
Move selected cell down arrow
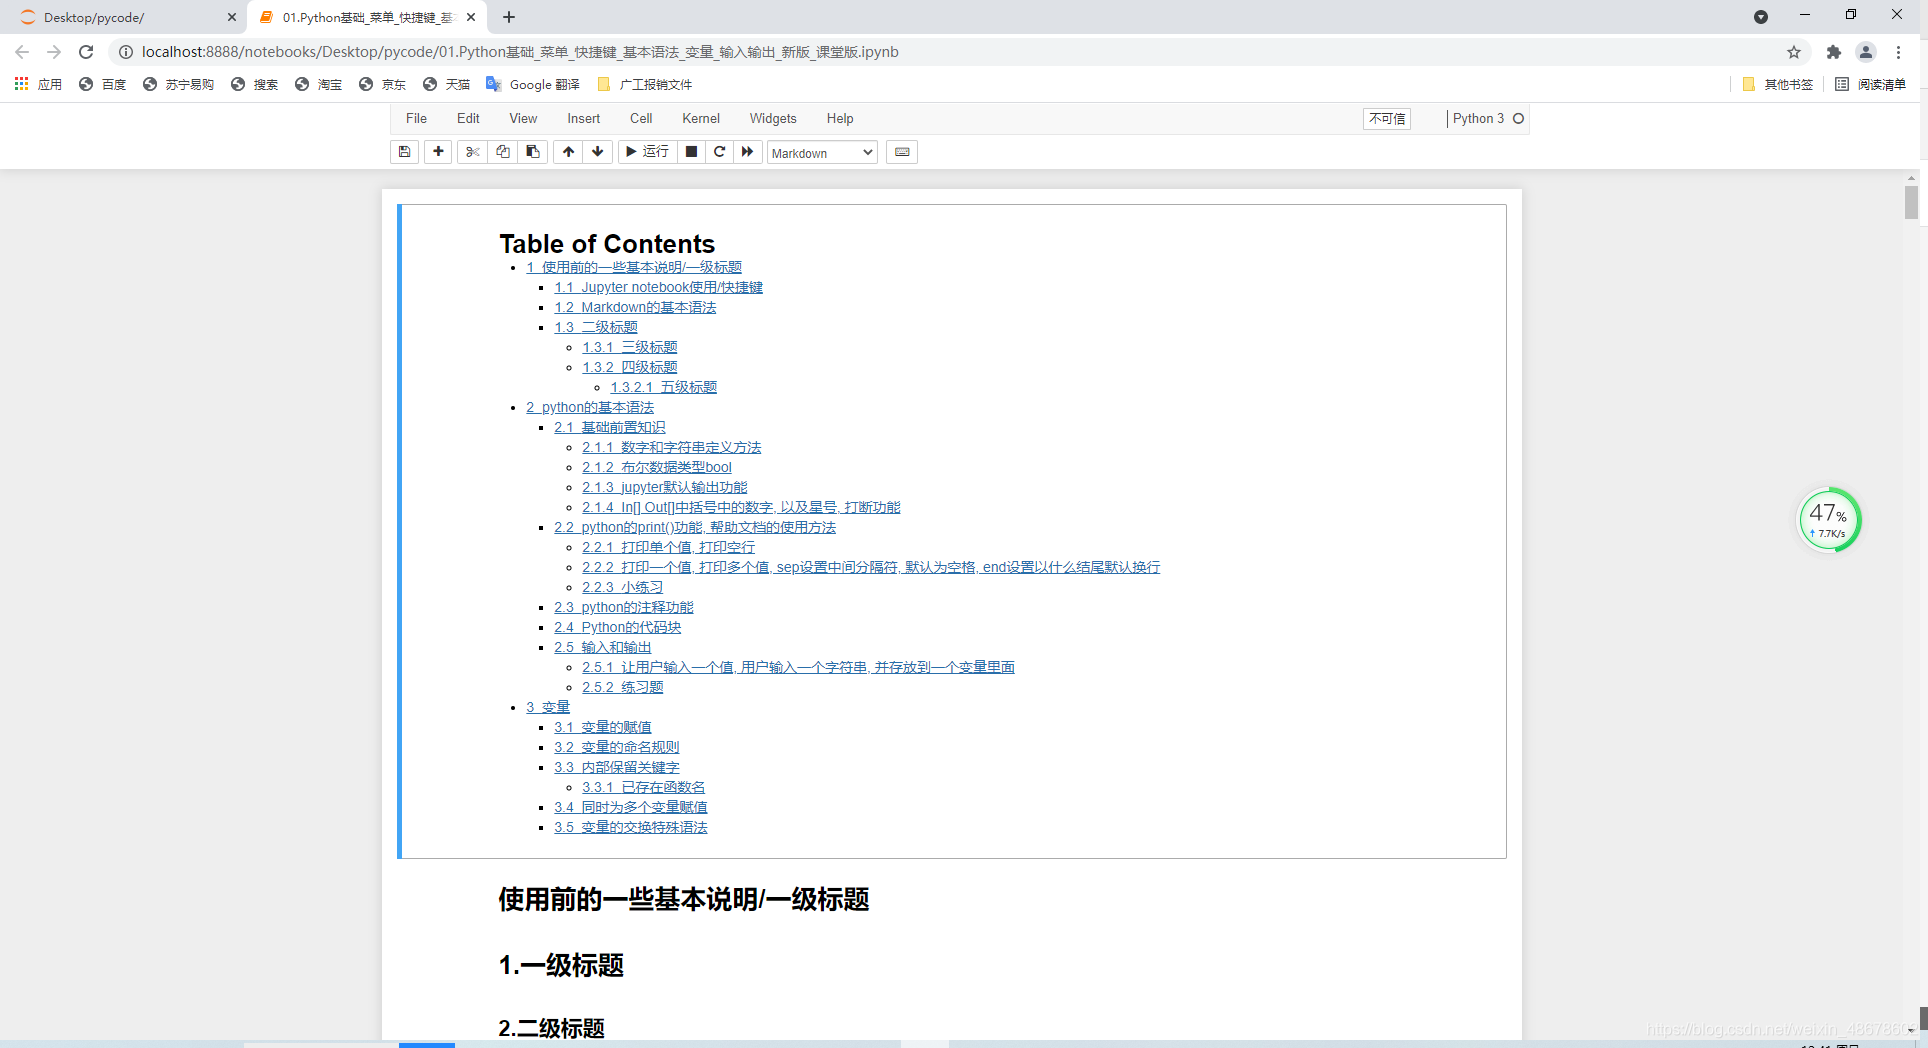point(598,152)
